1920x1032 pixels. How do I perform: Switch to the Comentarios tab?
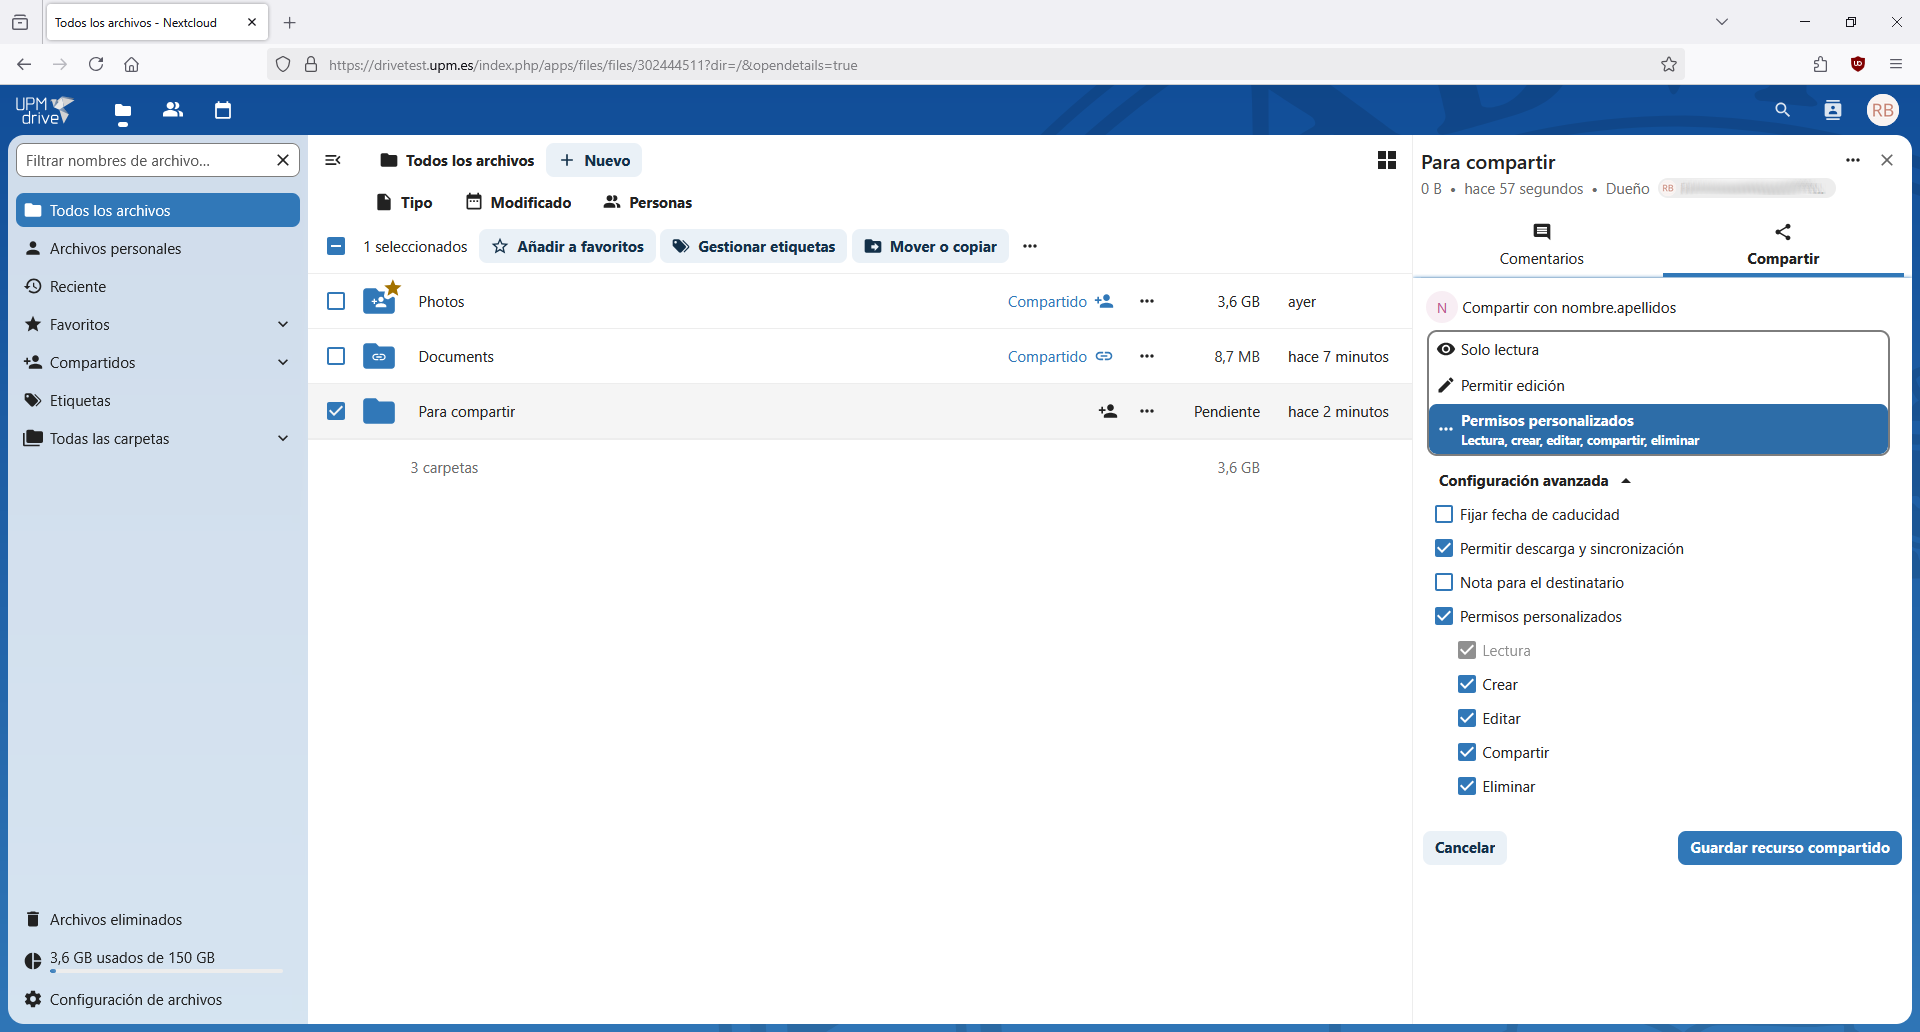point(1541,246)
